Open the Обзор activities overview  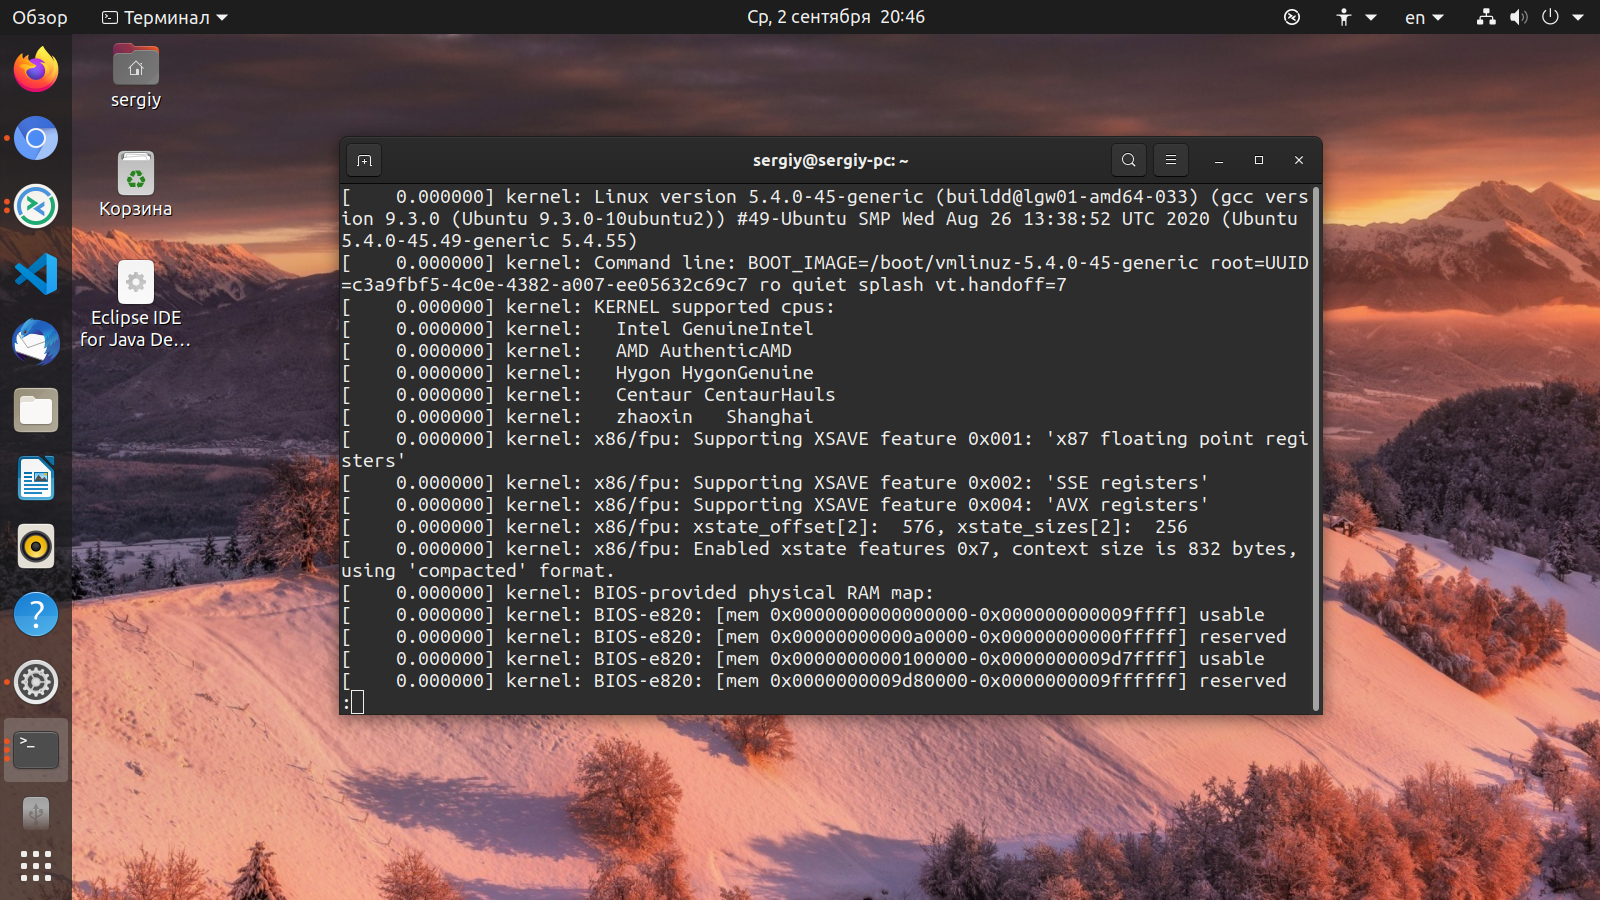tap(40, 17)
